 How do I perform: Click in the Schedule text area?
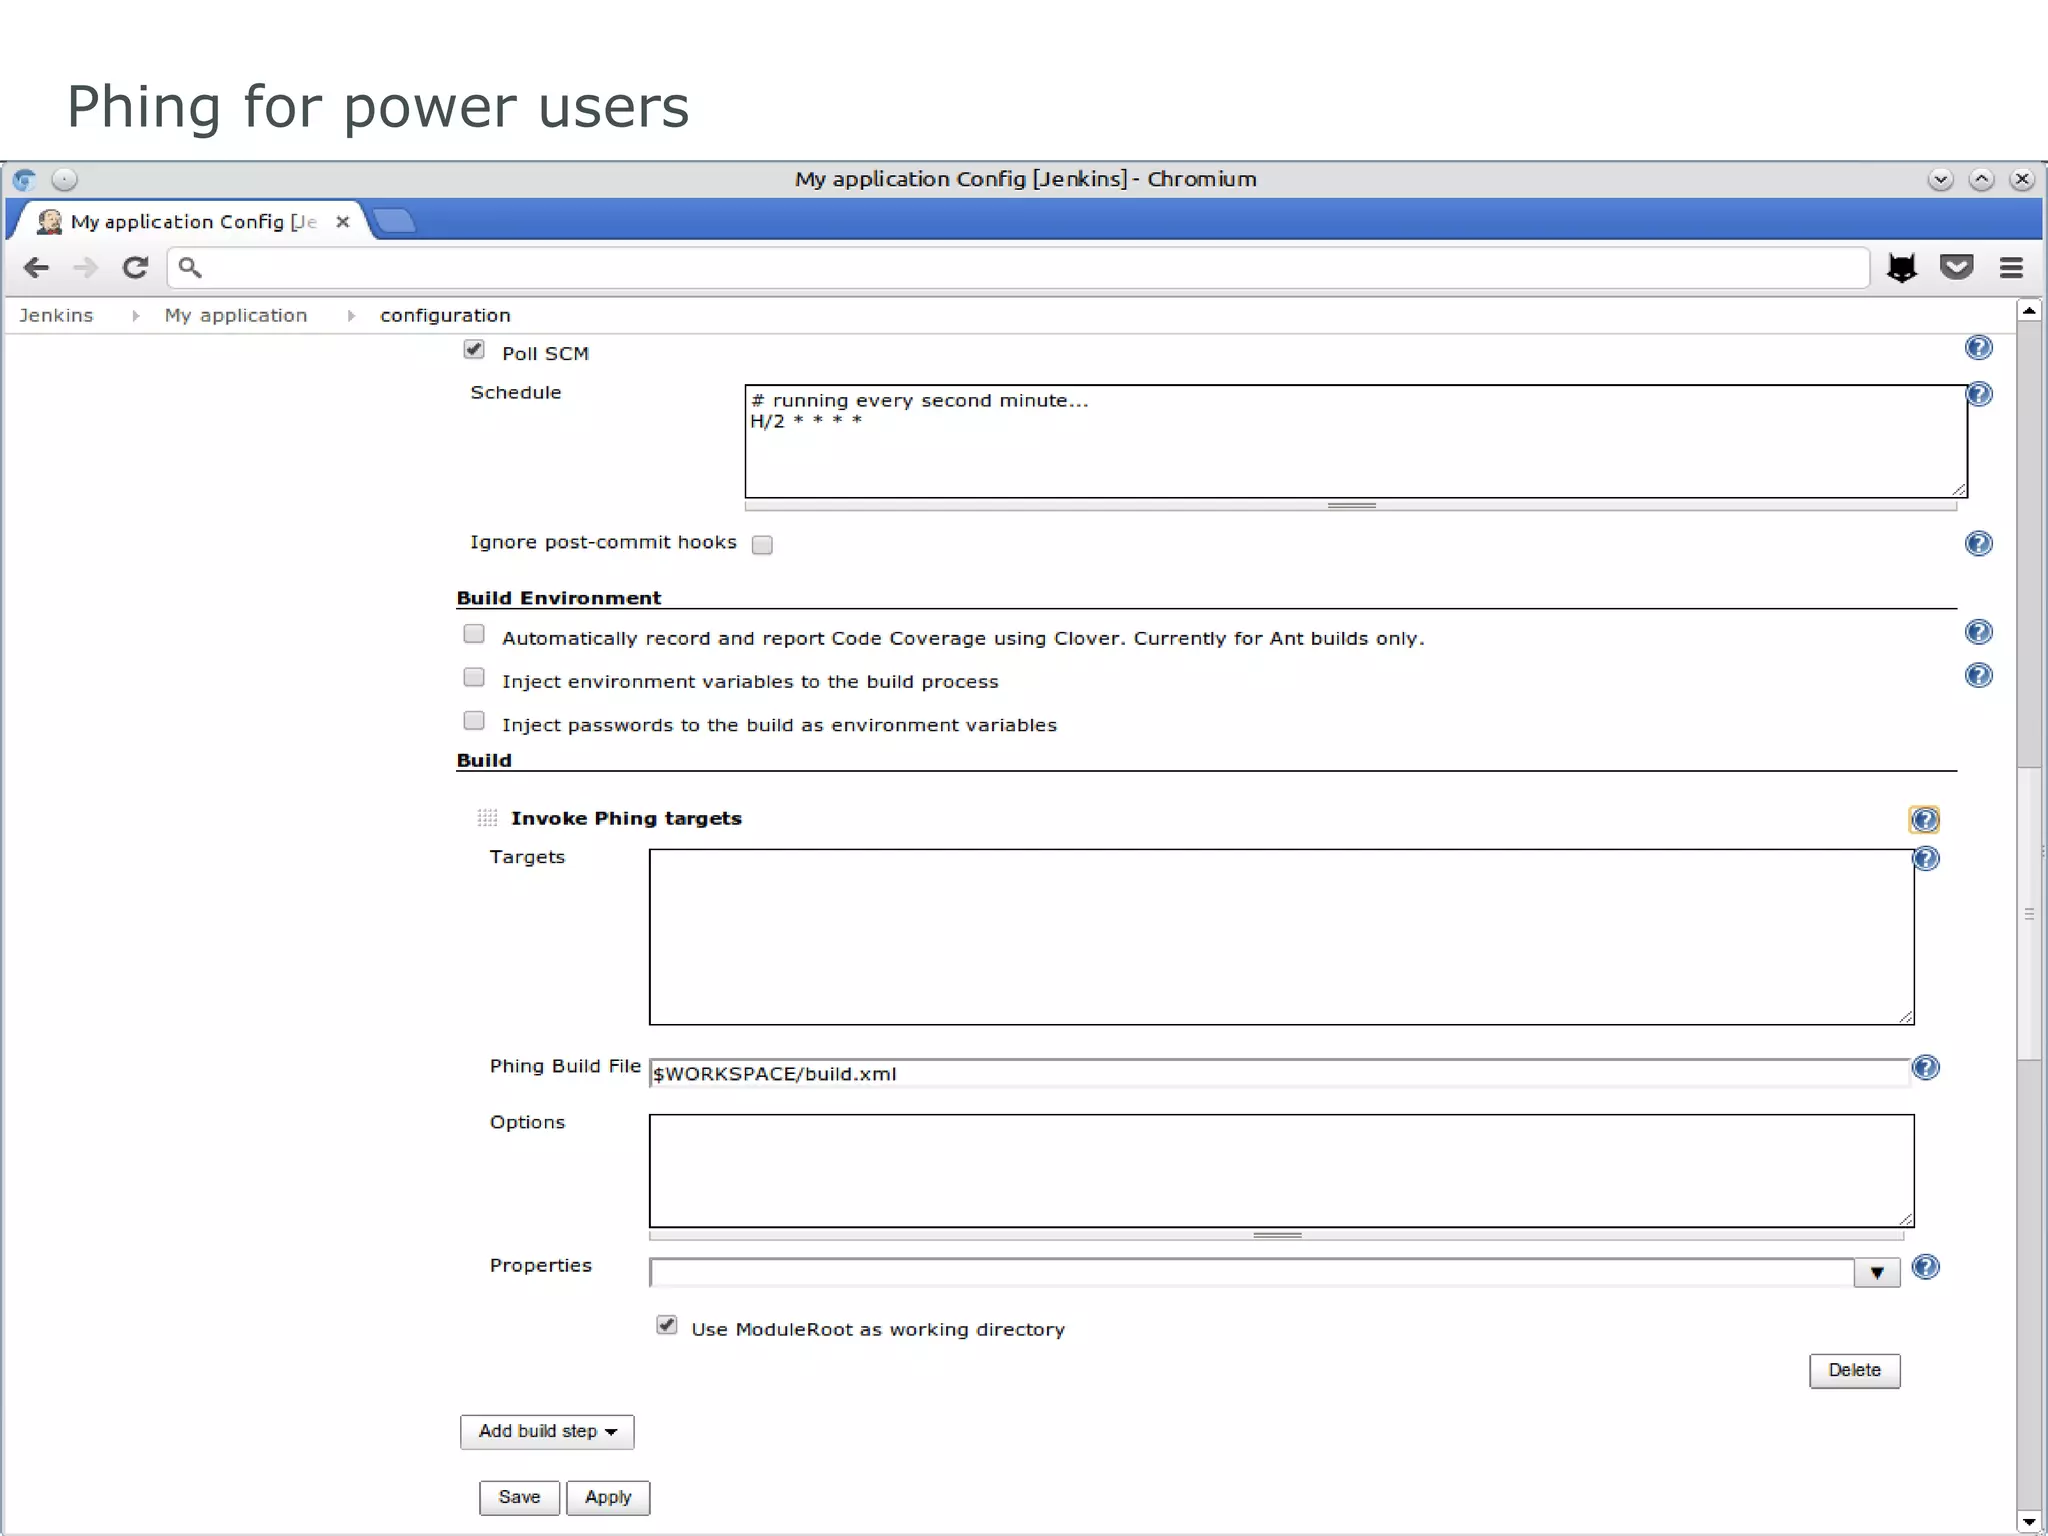pyautogui.click(x=1356, y=441)
